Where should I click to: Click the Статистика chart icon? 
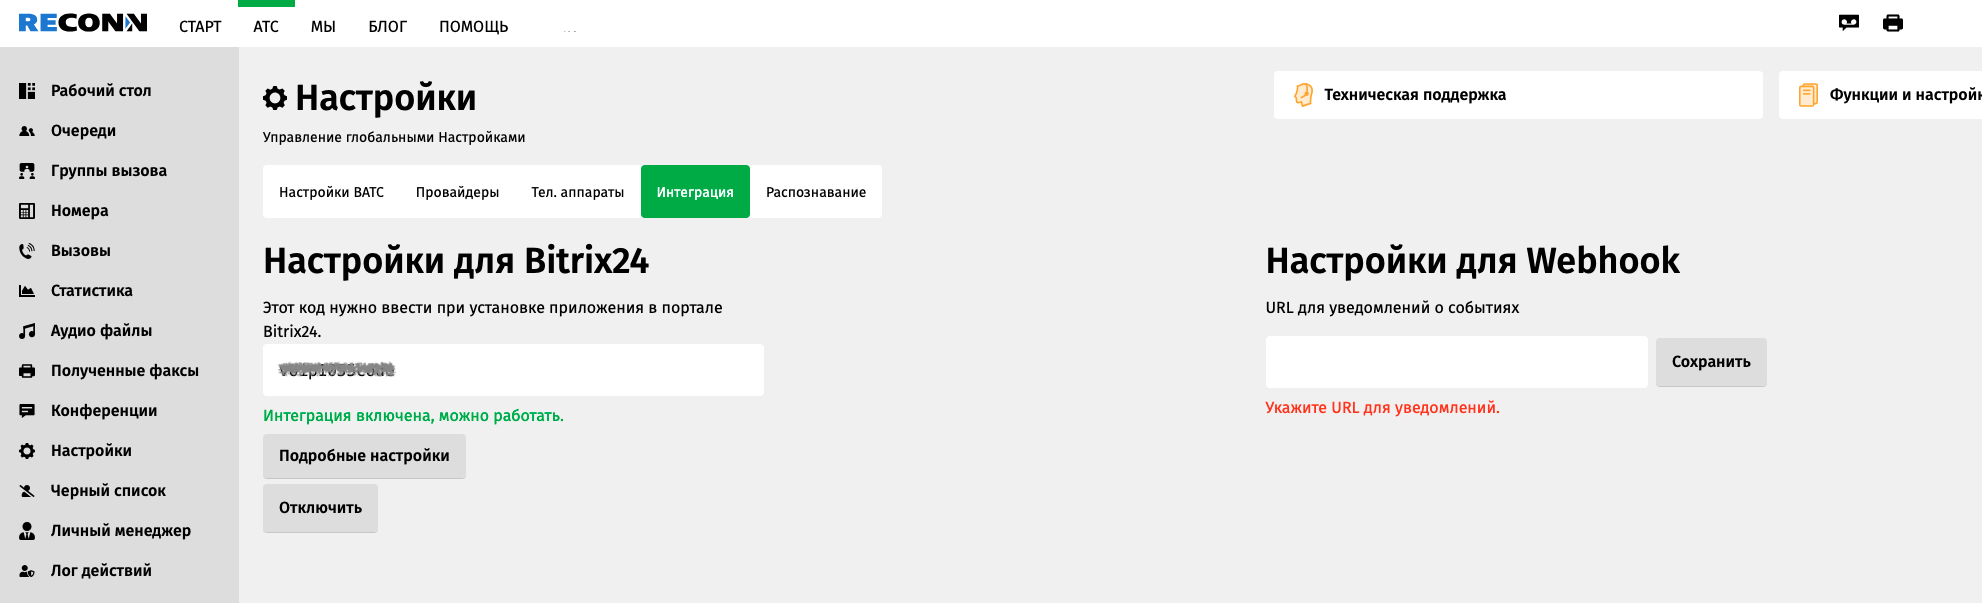tap(27, 291)
